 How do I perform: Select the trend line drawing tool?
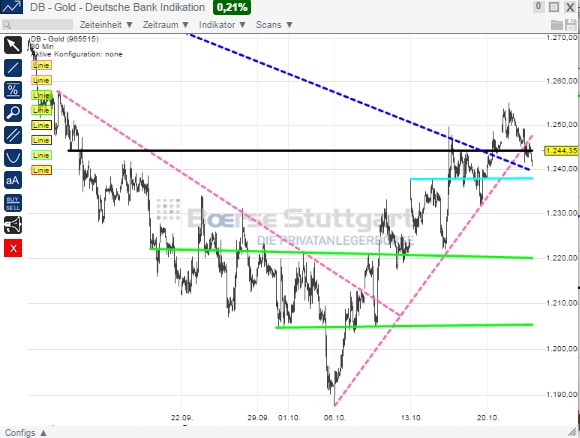pyautogui.click(x=13, y=68)
